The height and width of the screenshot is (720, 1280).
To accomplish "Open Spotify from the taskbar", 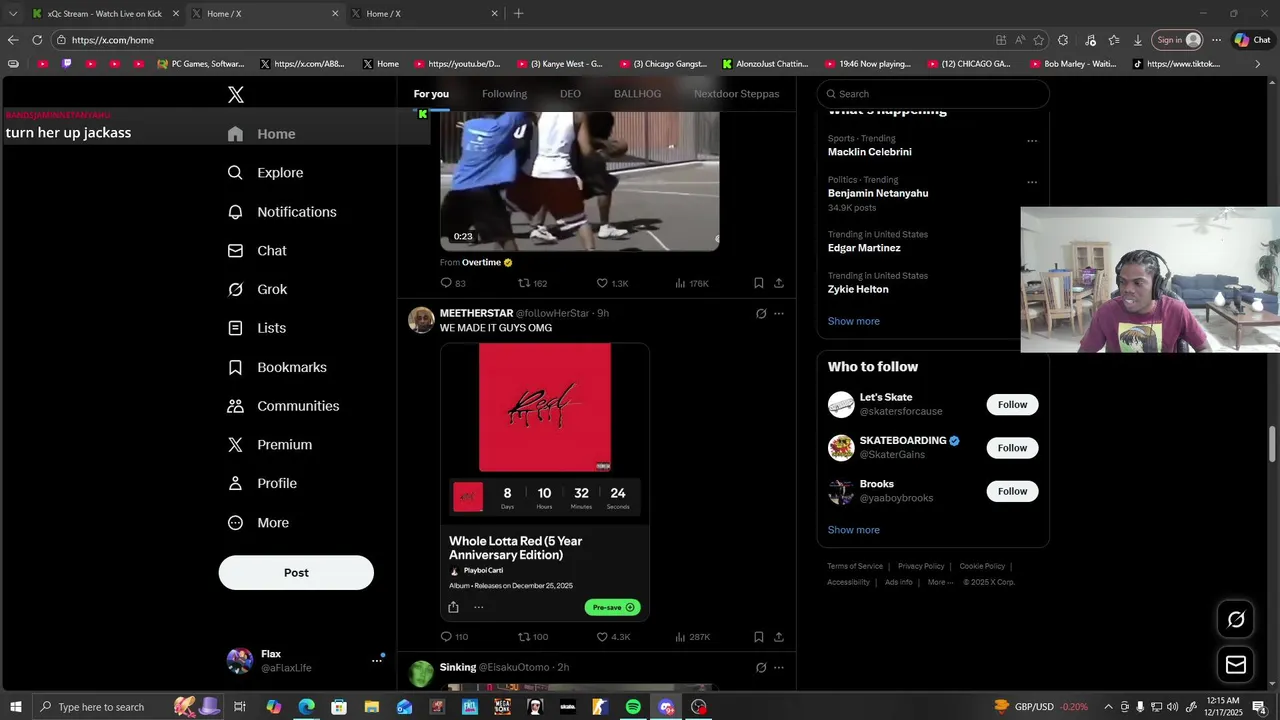I will point(633,707).
